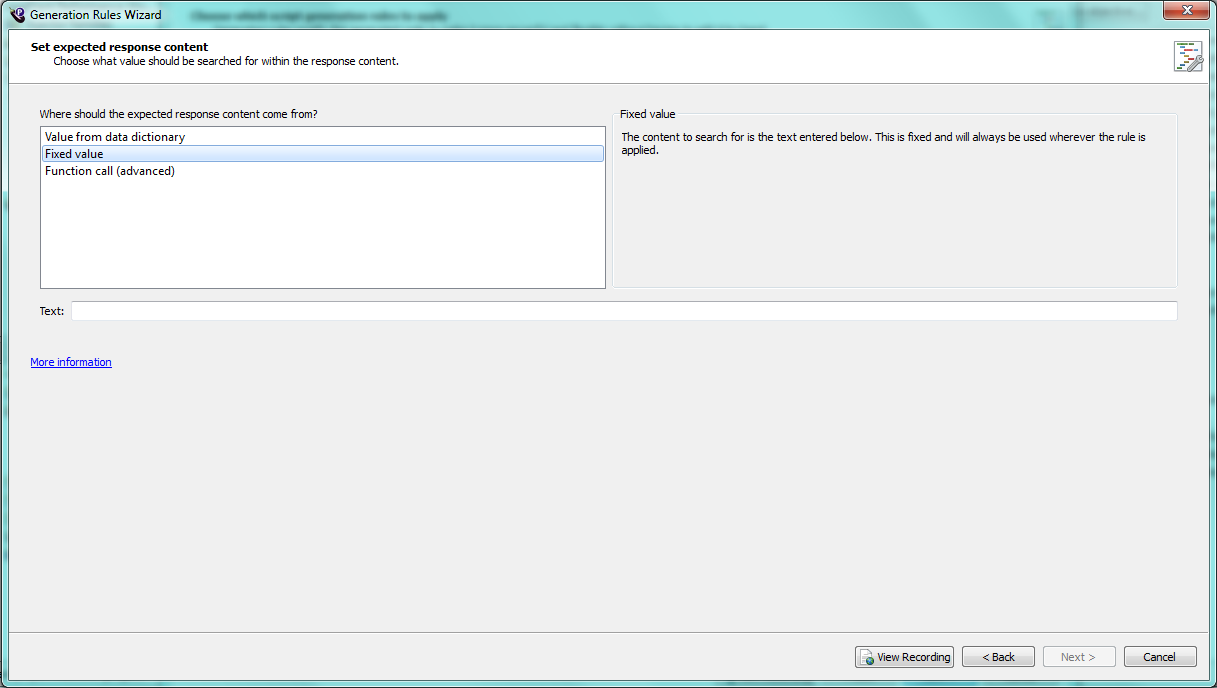Click the wizard script icon in header
Screen dimensions: 1217x688
(x=1188, y=56)
